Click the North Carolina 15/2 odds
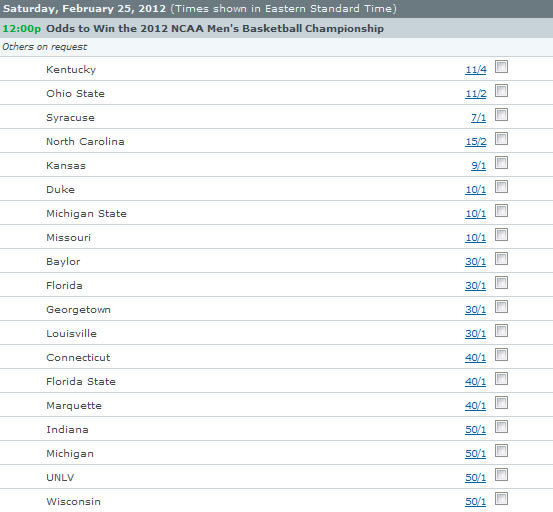Screen dimensions: 553x512 tap(476, 142)
